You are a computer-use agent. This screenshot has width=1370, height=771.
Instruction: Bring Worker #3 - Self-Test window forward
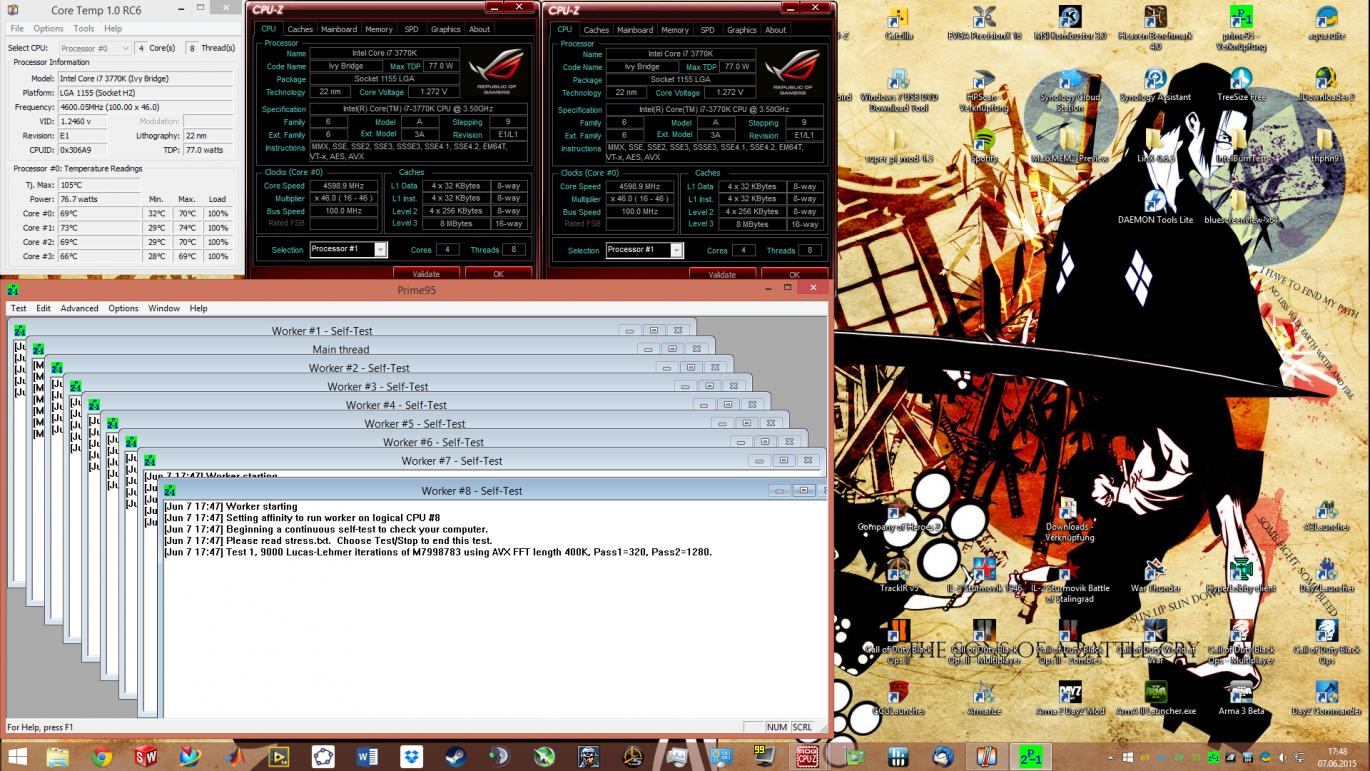(378, 386)
